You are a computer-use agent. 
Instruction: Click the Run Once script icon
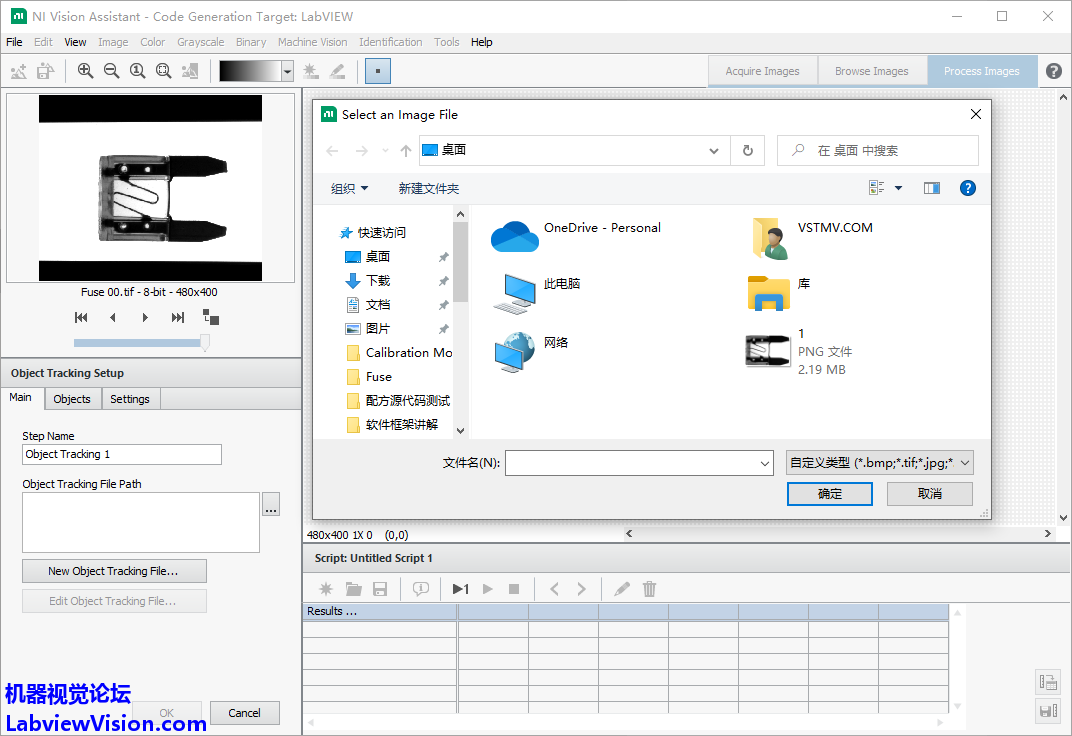(x=460, y=589)
